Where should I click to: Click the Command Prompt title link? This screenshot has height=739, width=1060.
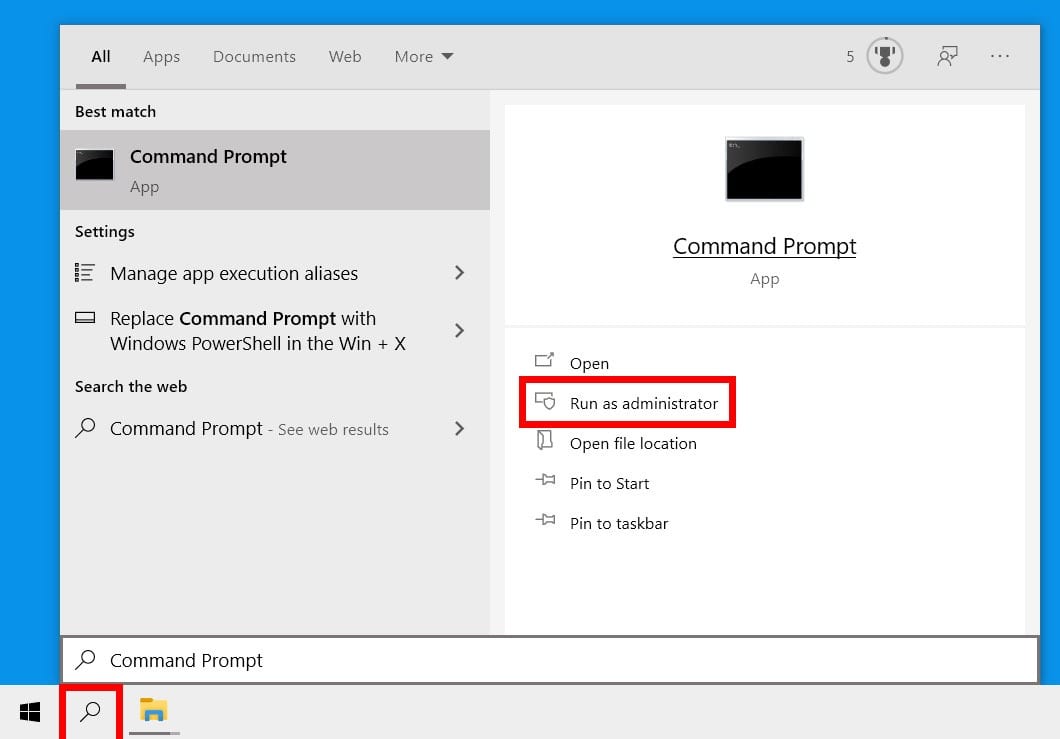[x=765, y=247]
